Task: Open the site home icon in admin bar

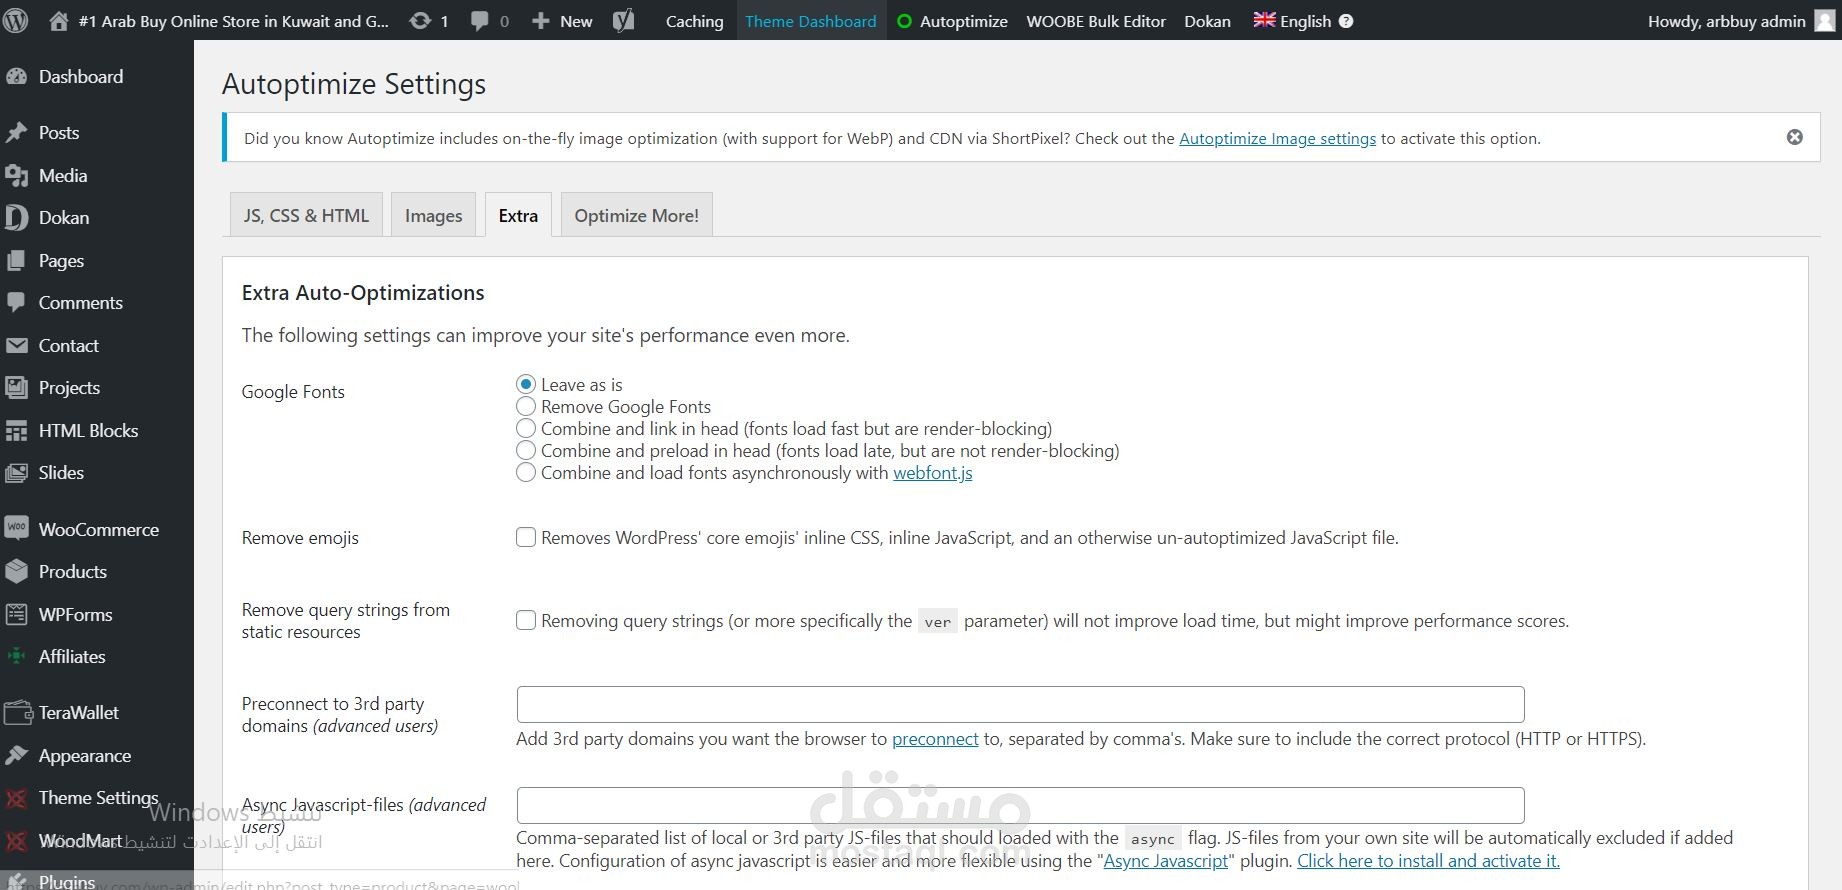Action: tap(59, 21)
